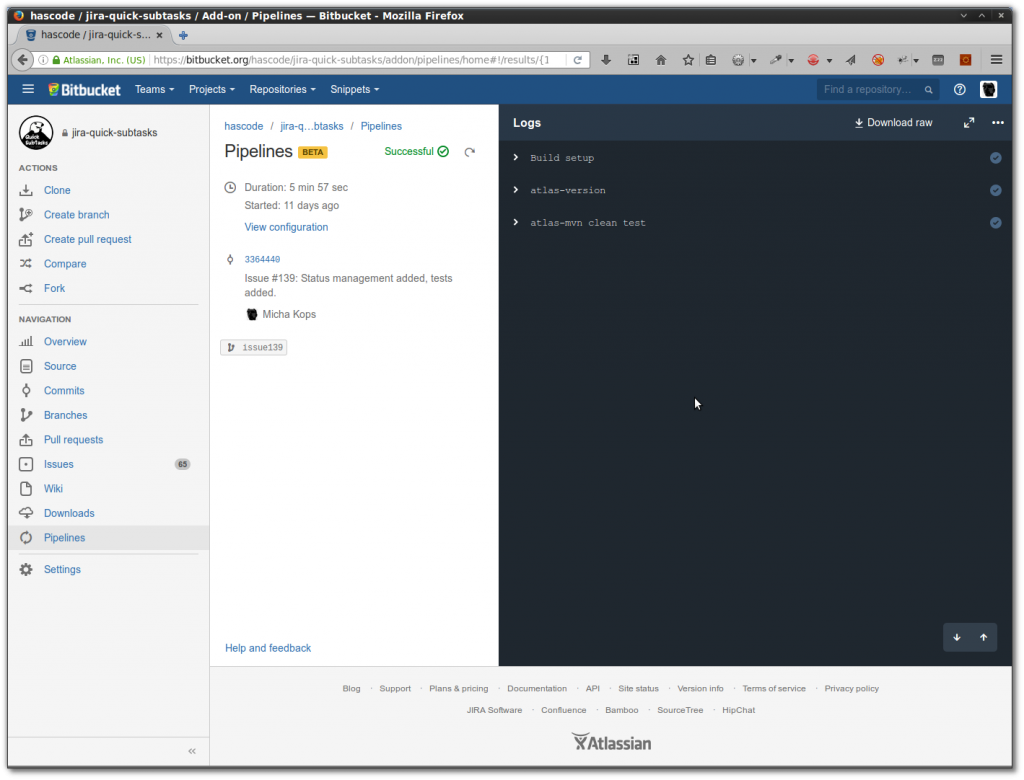
Task: Clone the jira-quick-subtasks repository
Action: [x=56, y=190]
